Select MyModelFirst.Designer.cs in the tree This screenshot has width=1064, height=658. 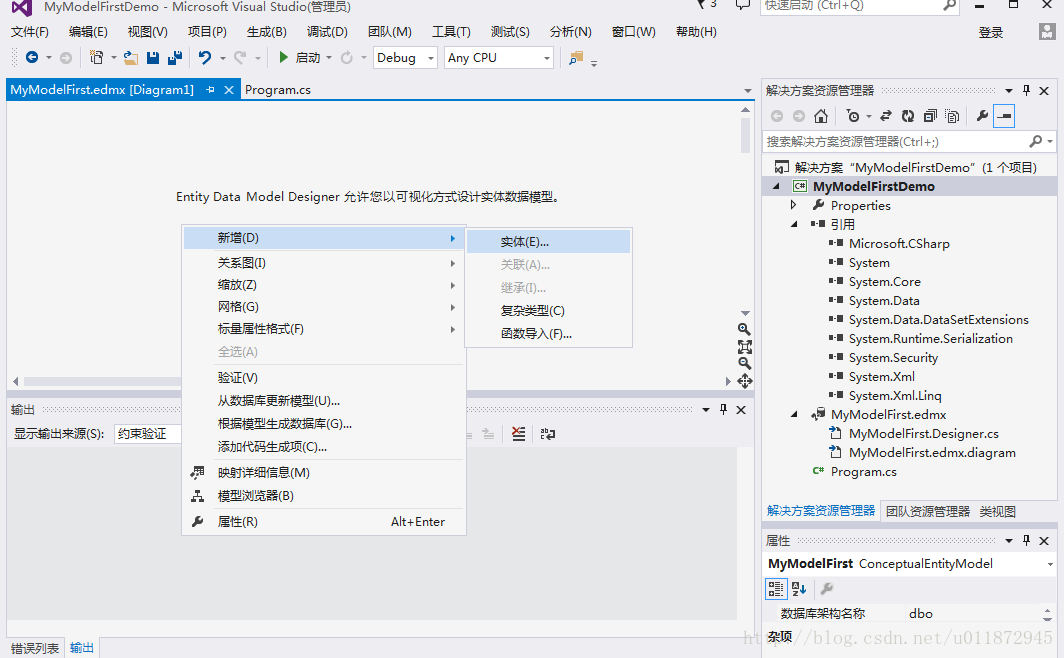click(x=924, y=433)
